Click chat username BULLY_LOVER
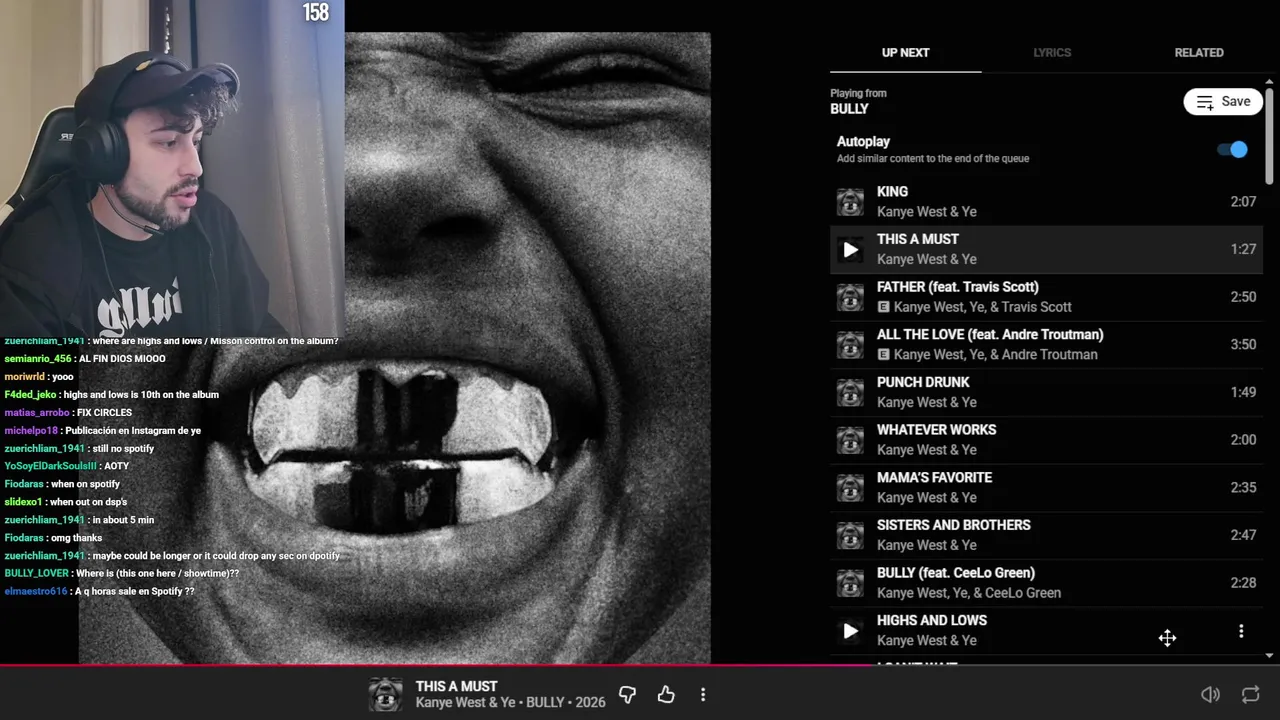The width and height of the screenshot is (1280, 720). point(36,573)
